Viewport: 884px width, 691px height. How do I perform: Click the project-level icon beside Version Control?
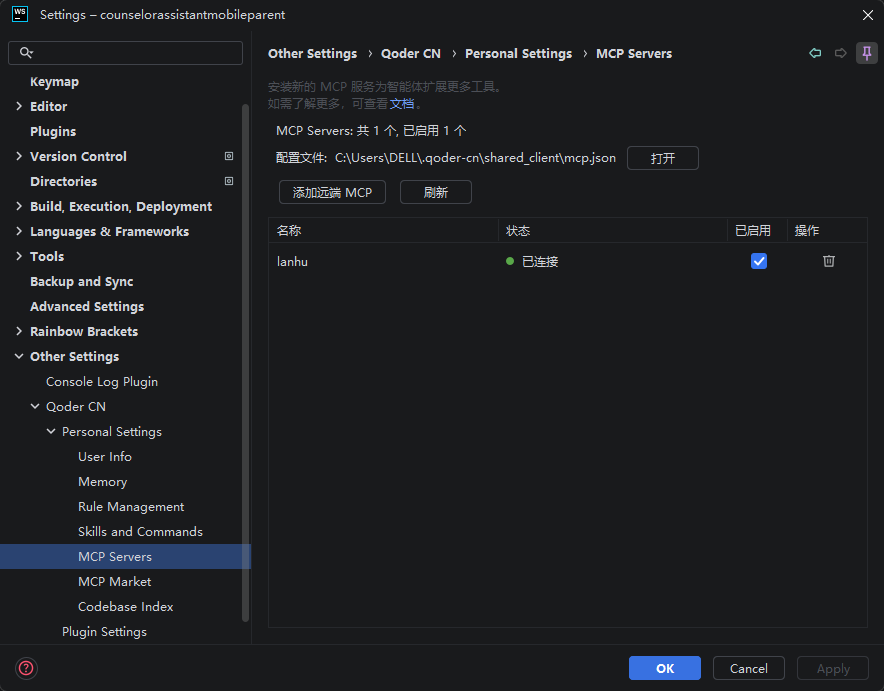229,156
